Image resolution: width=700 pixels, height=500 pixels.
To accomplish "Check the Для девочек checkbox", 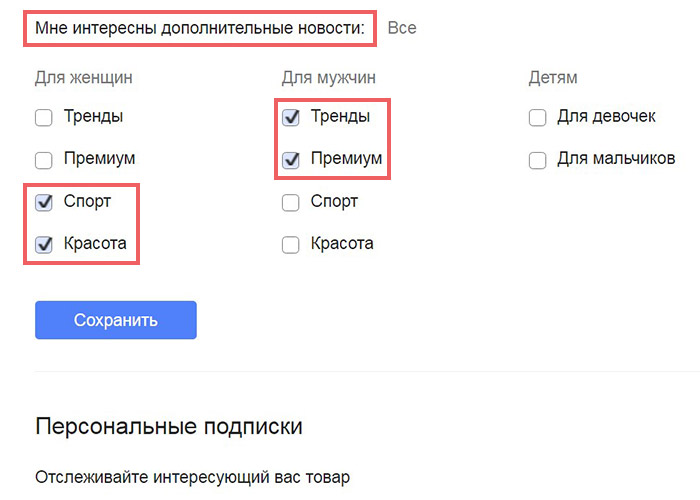I will 538,118.
